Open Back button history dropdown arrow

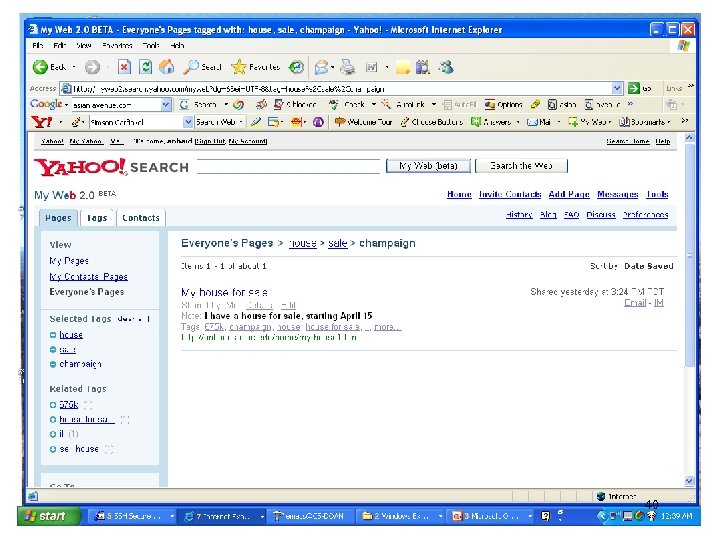74,68
